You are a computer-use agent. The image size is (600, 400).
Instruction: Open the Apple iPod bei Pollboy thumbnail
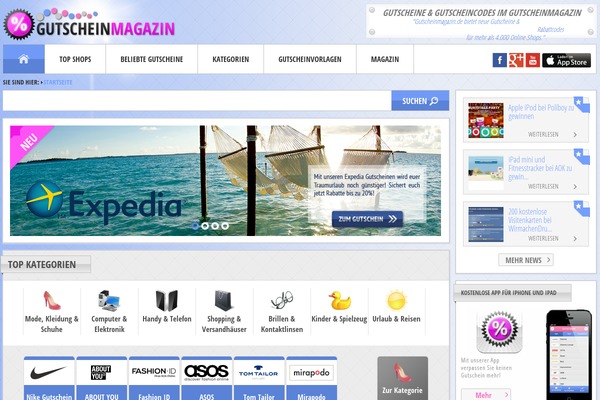point(486,120)
